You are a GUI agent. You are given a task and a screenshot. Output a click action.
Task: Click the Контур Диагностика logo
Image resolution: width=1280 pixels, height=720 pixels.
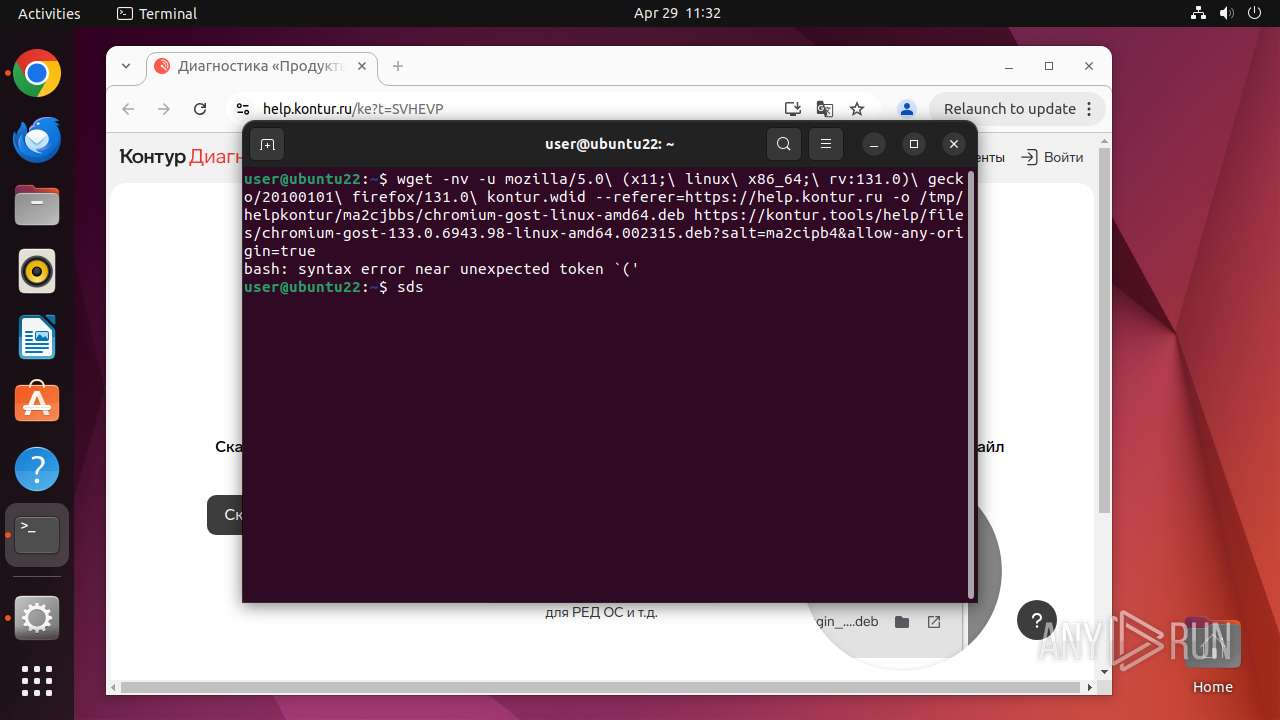(181, 157)
